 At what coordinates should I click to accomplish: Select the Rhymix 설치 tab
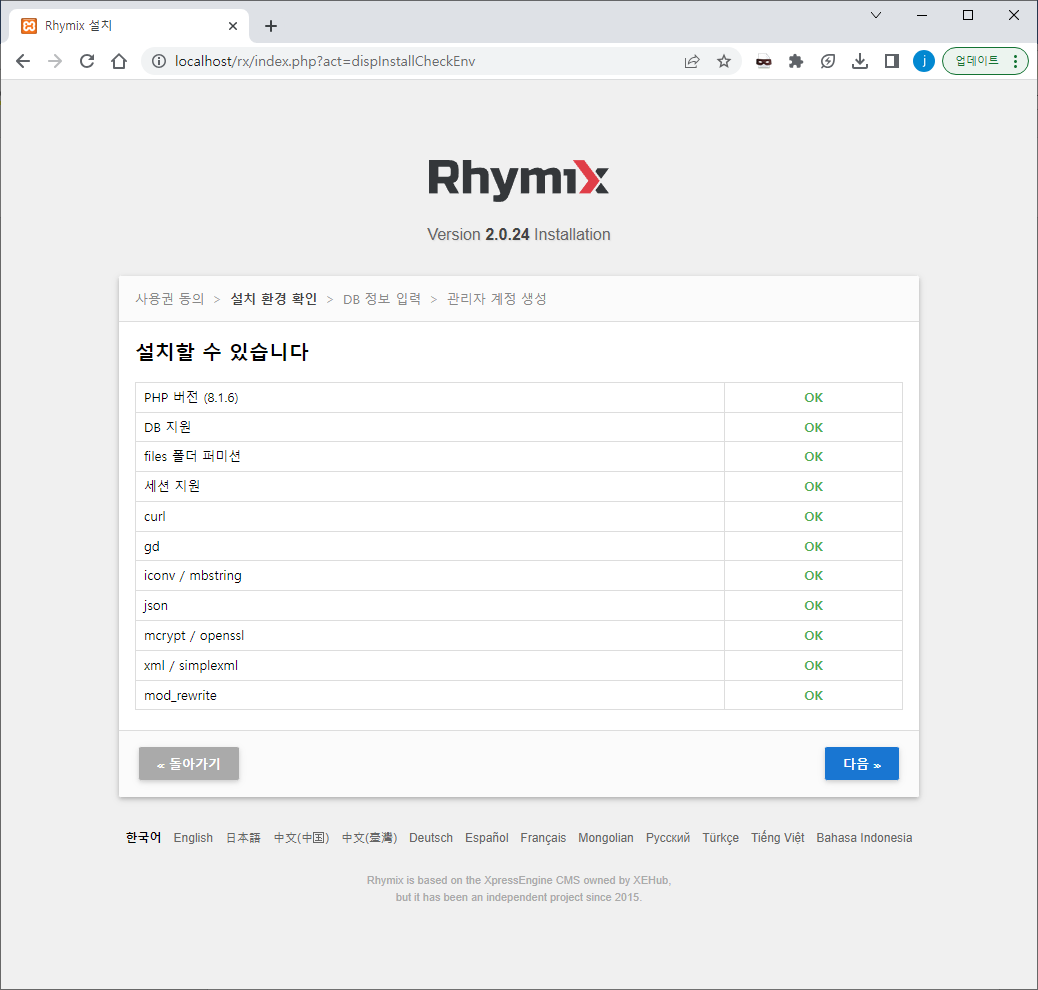click(x=129, y=26)
